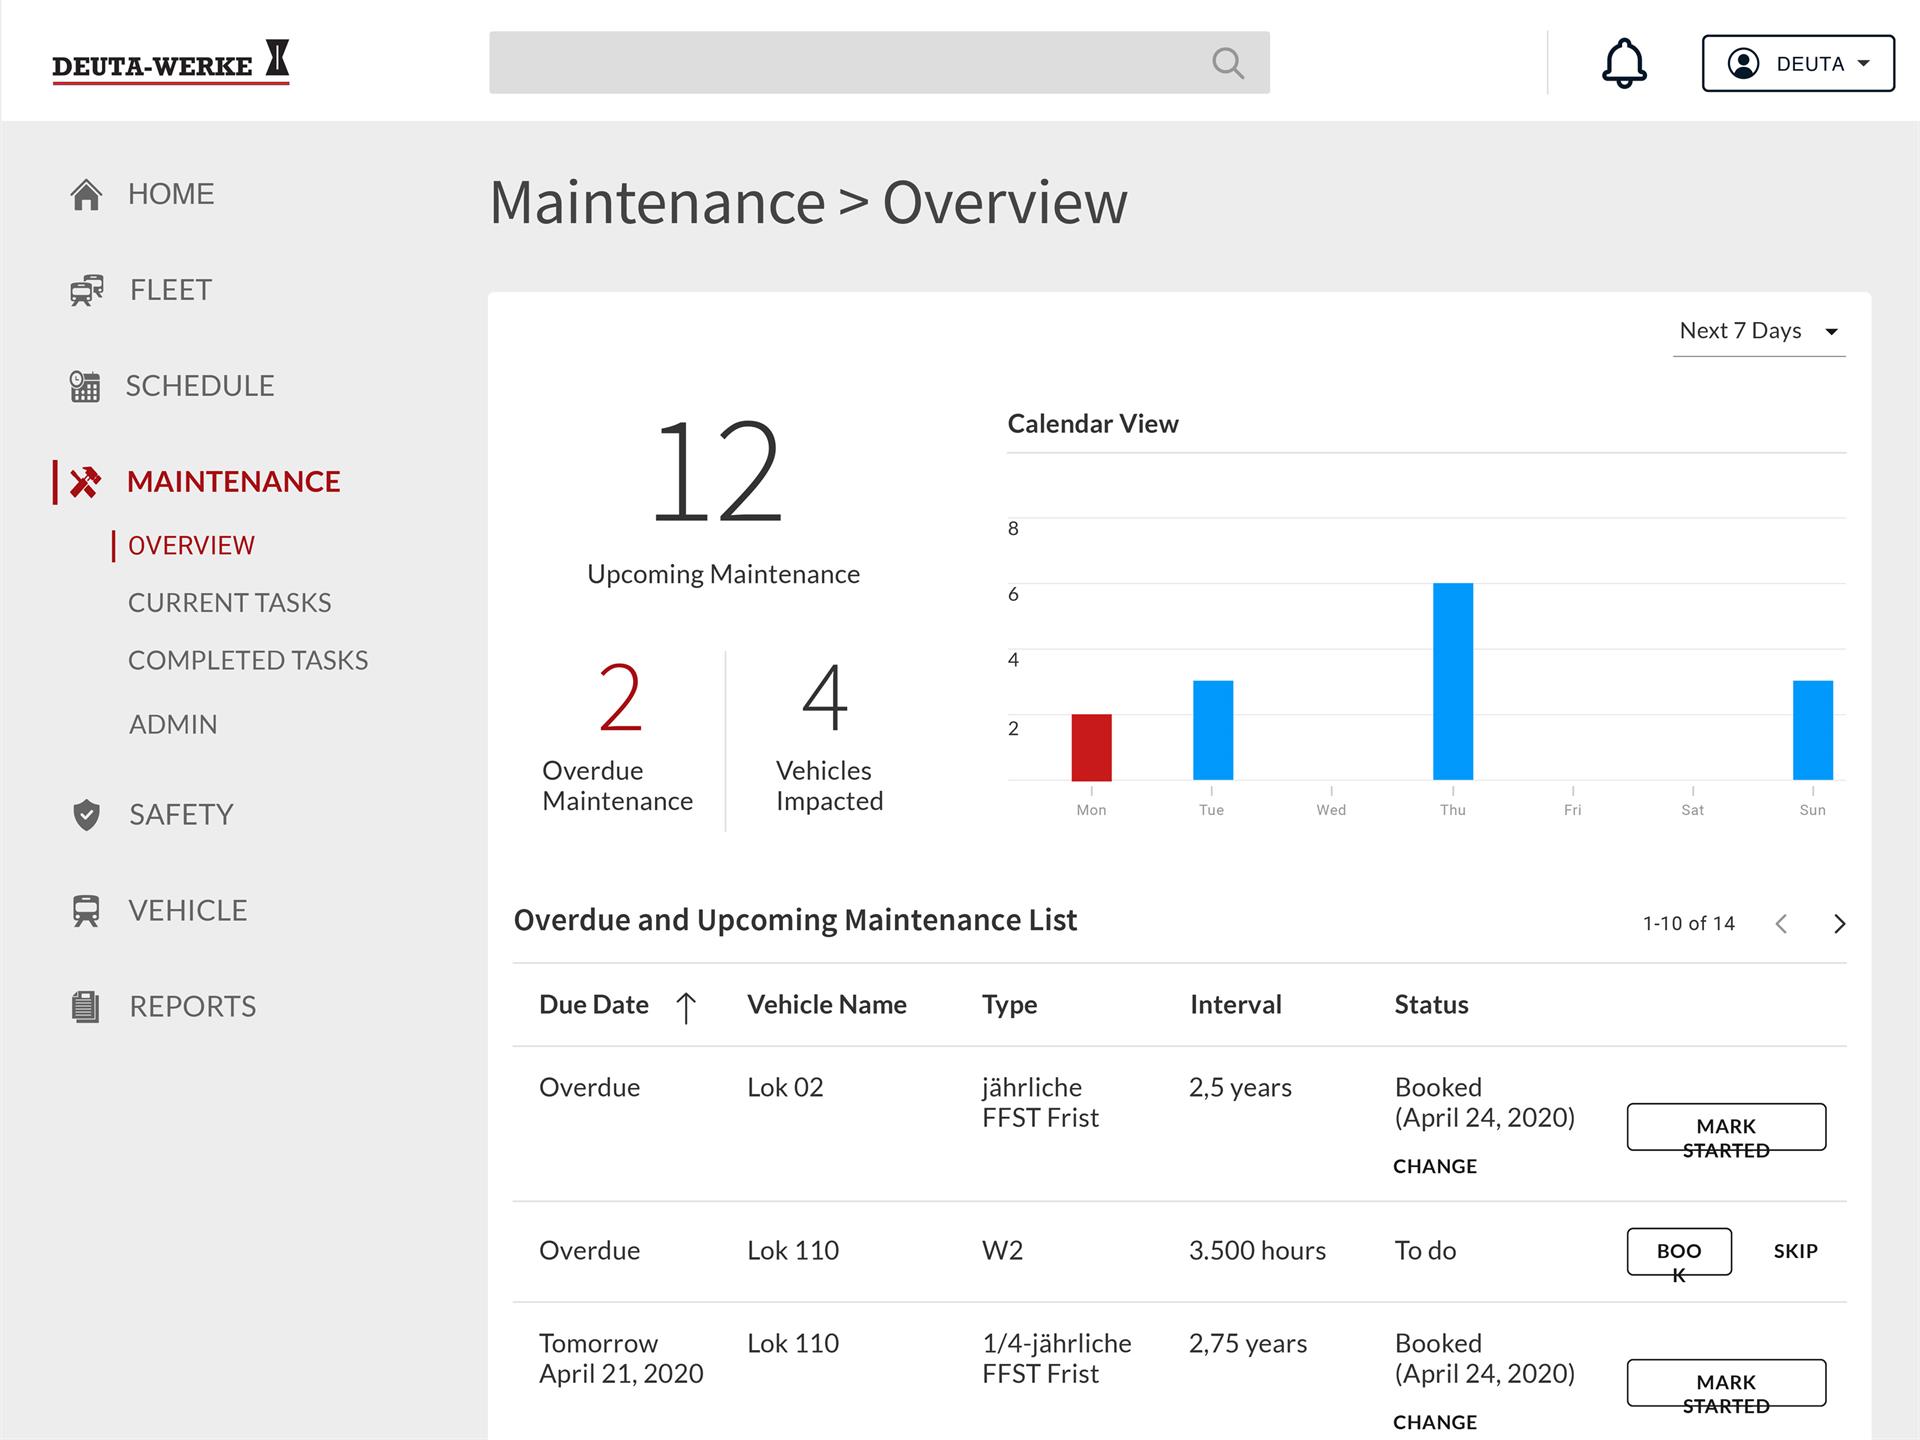The height and width of the screenshot is (1440, 1920).
Task: Click Book button for Lok 110 W2
Action: coord(1679,1251)
